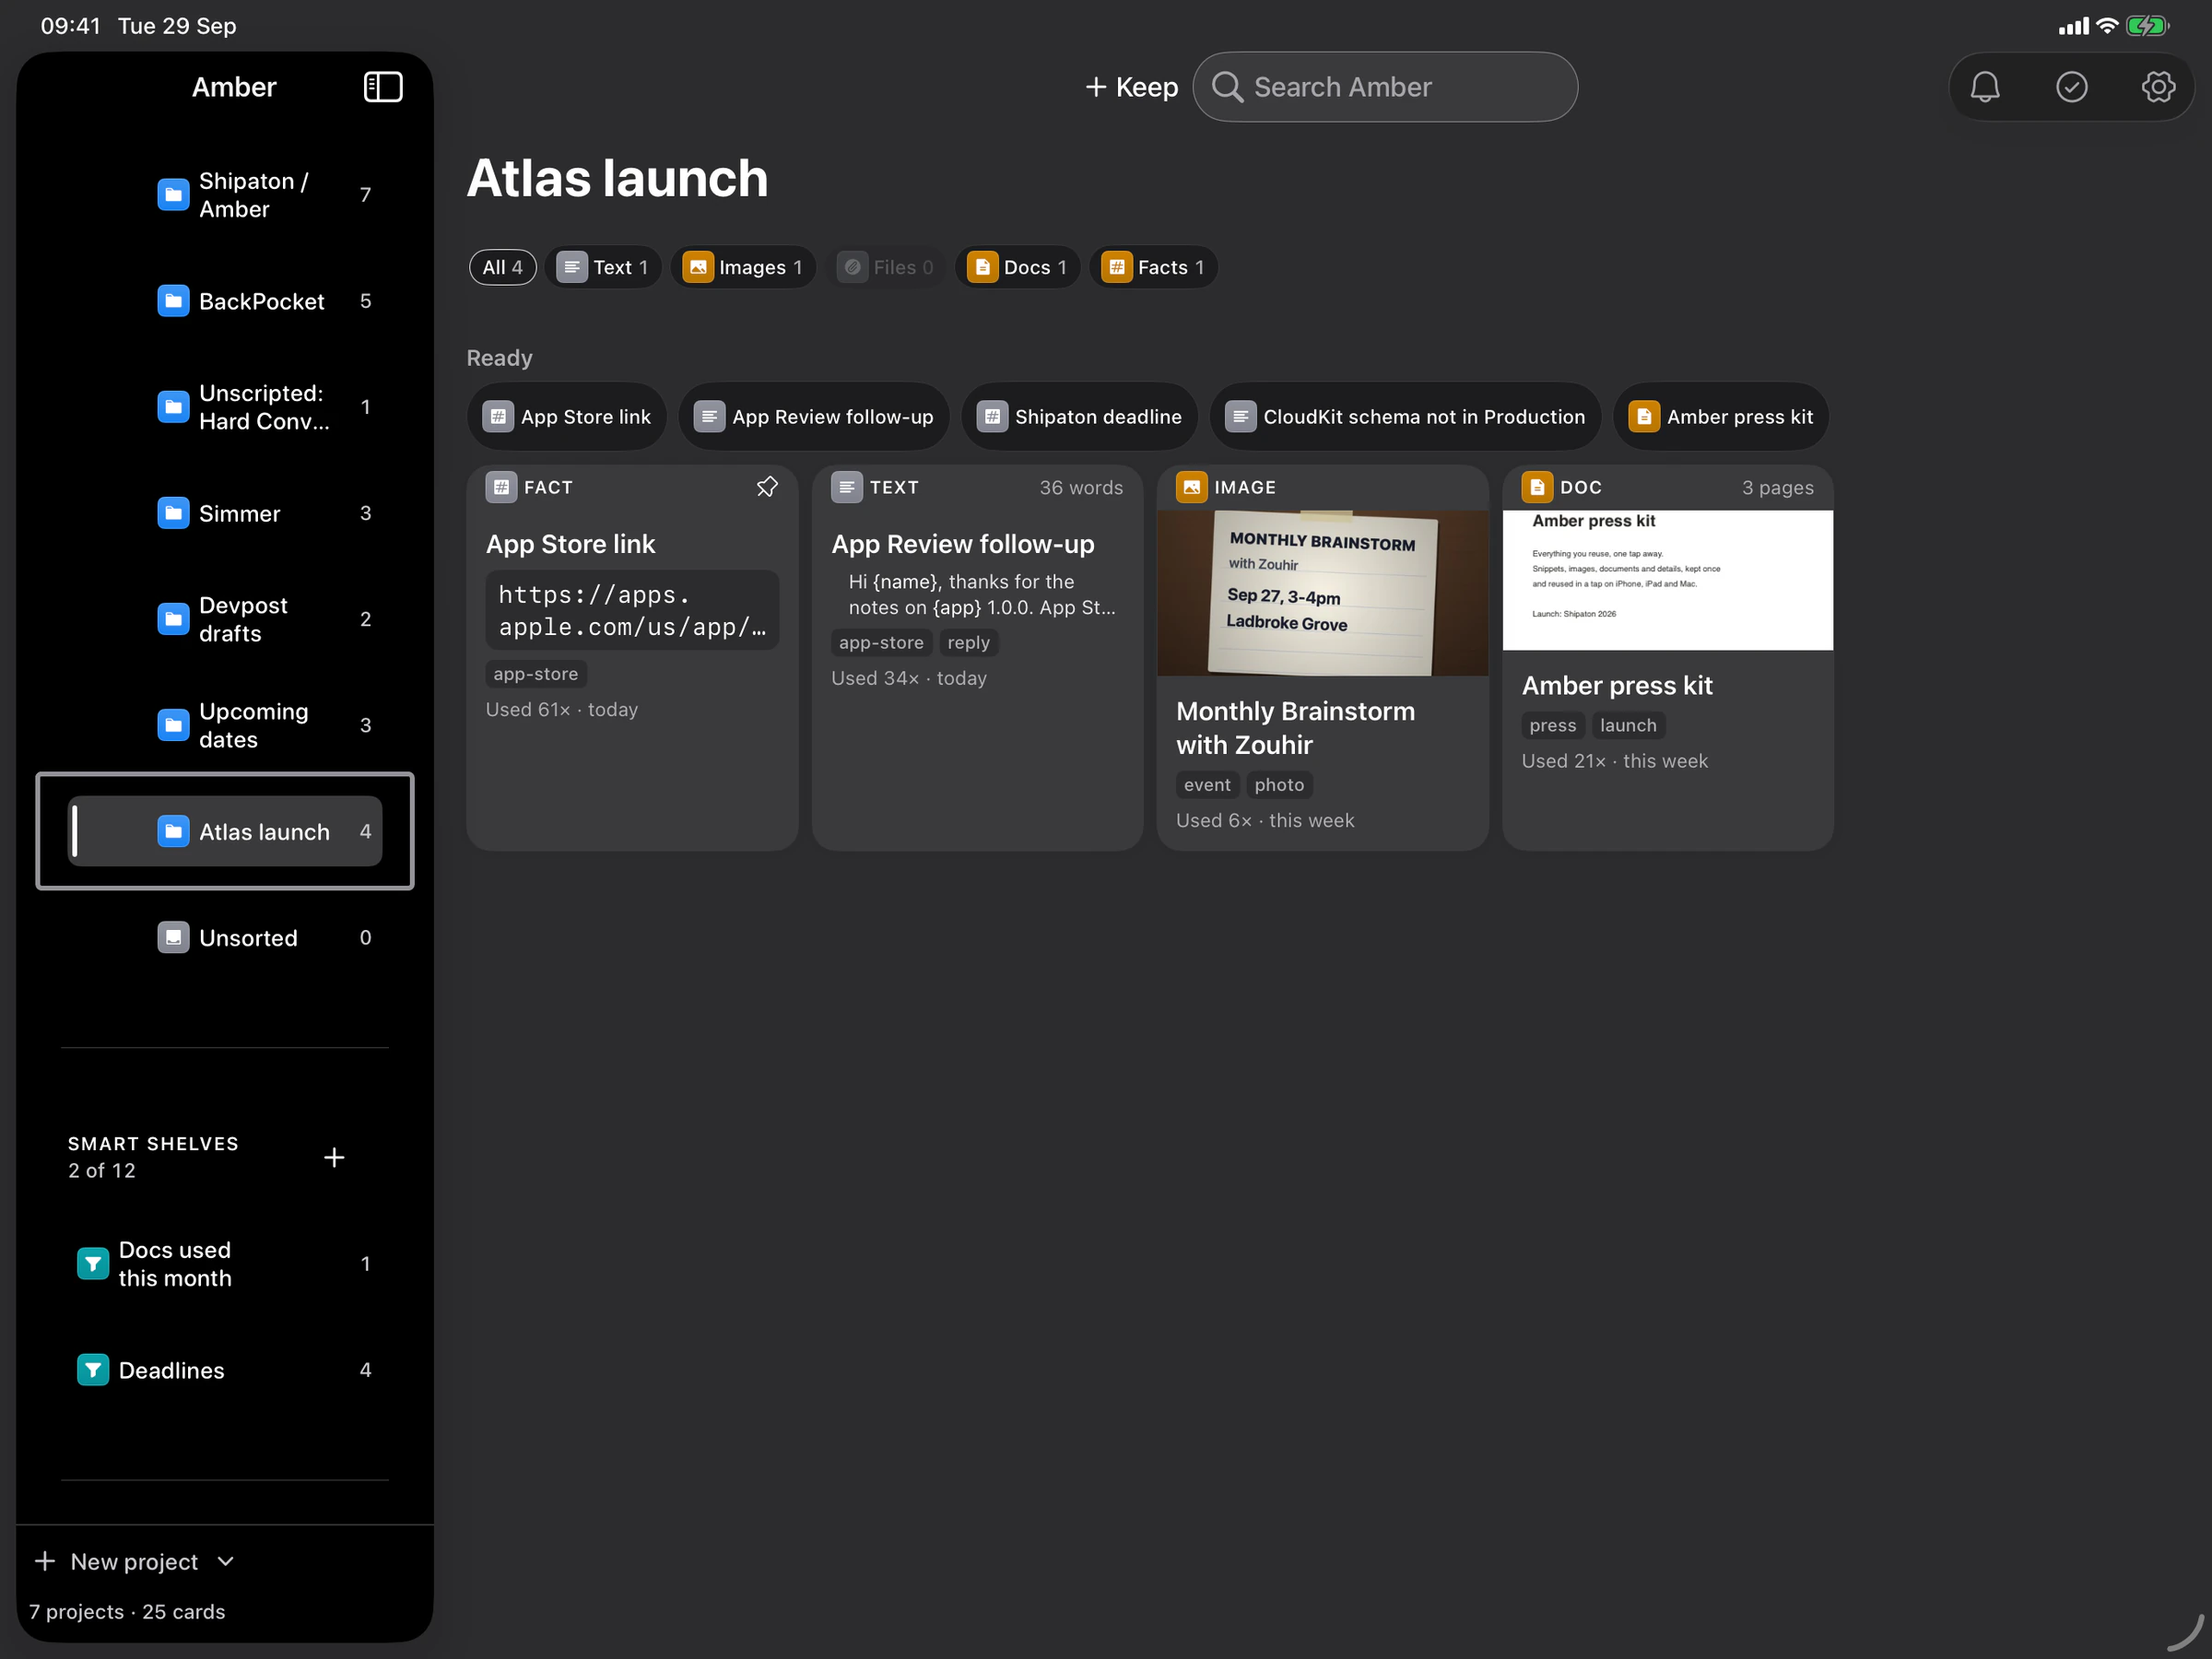
Task: Add a new smart shelf
Action: point(334,1157)
